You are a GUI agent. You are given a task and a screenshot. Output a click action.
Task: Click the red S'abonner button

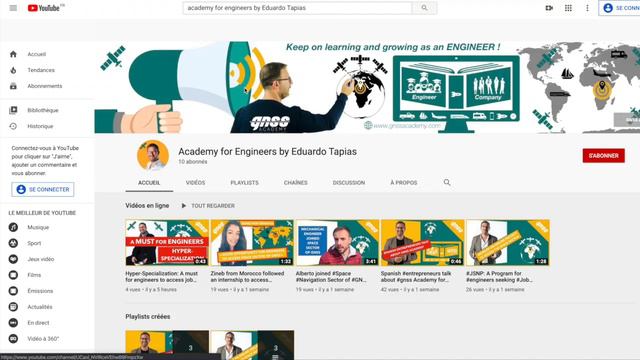[x=603, y=156]
